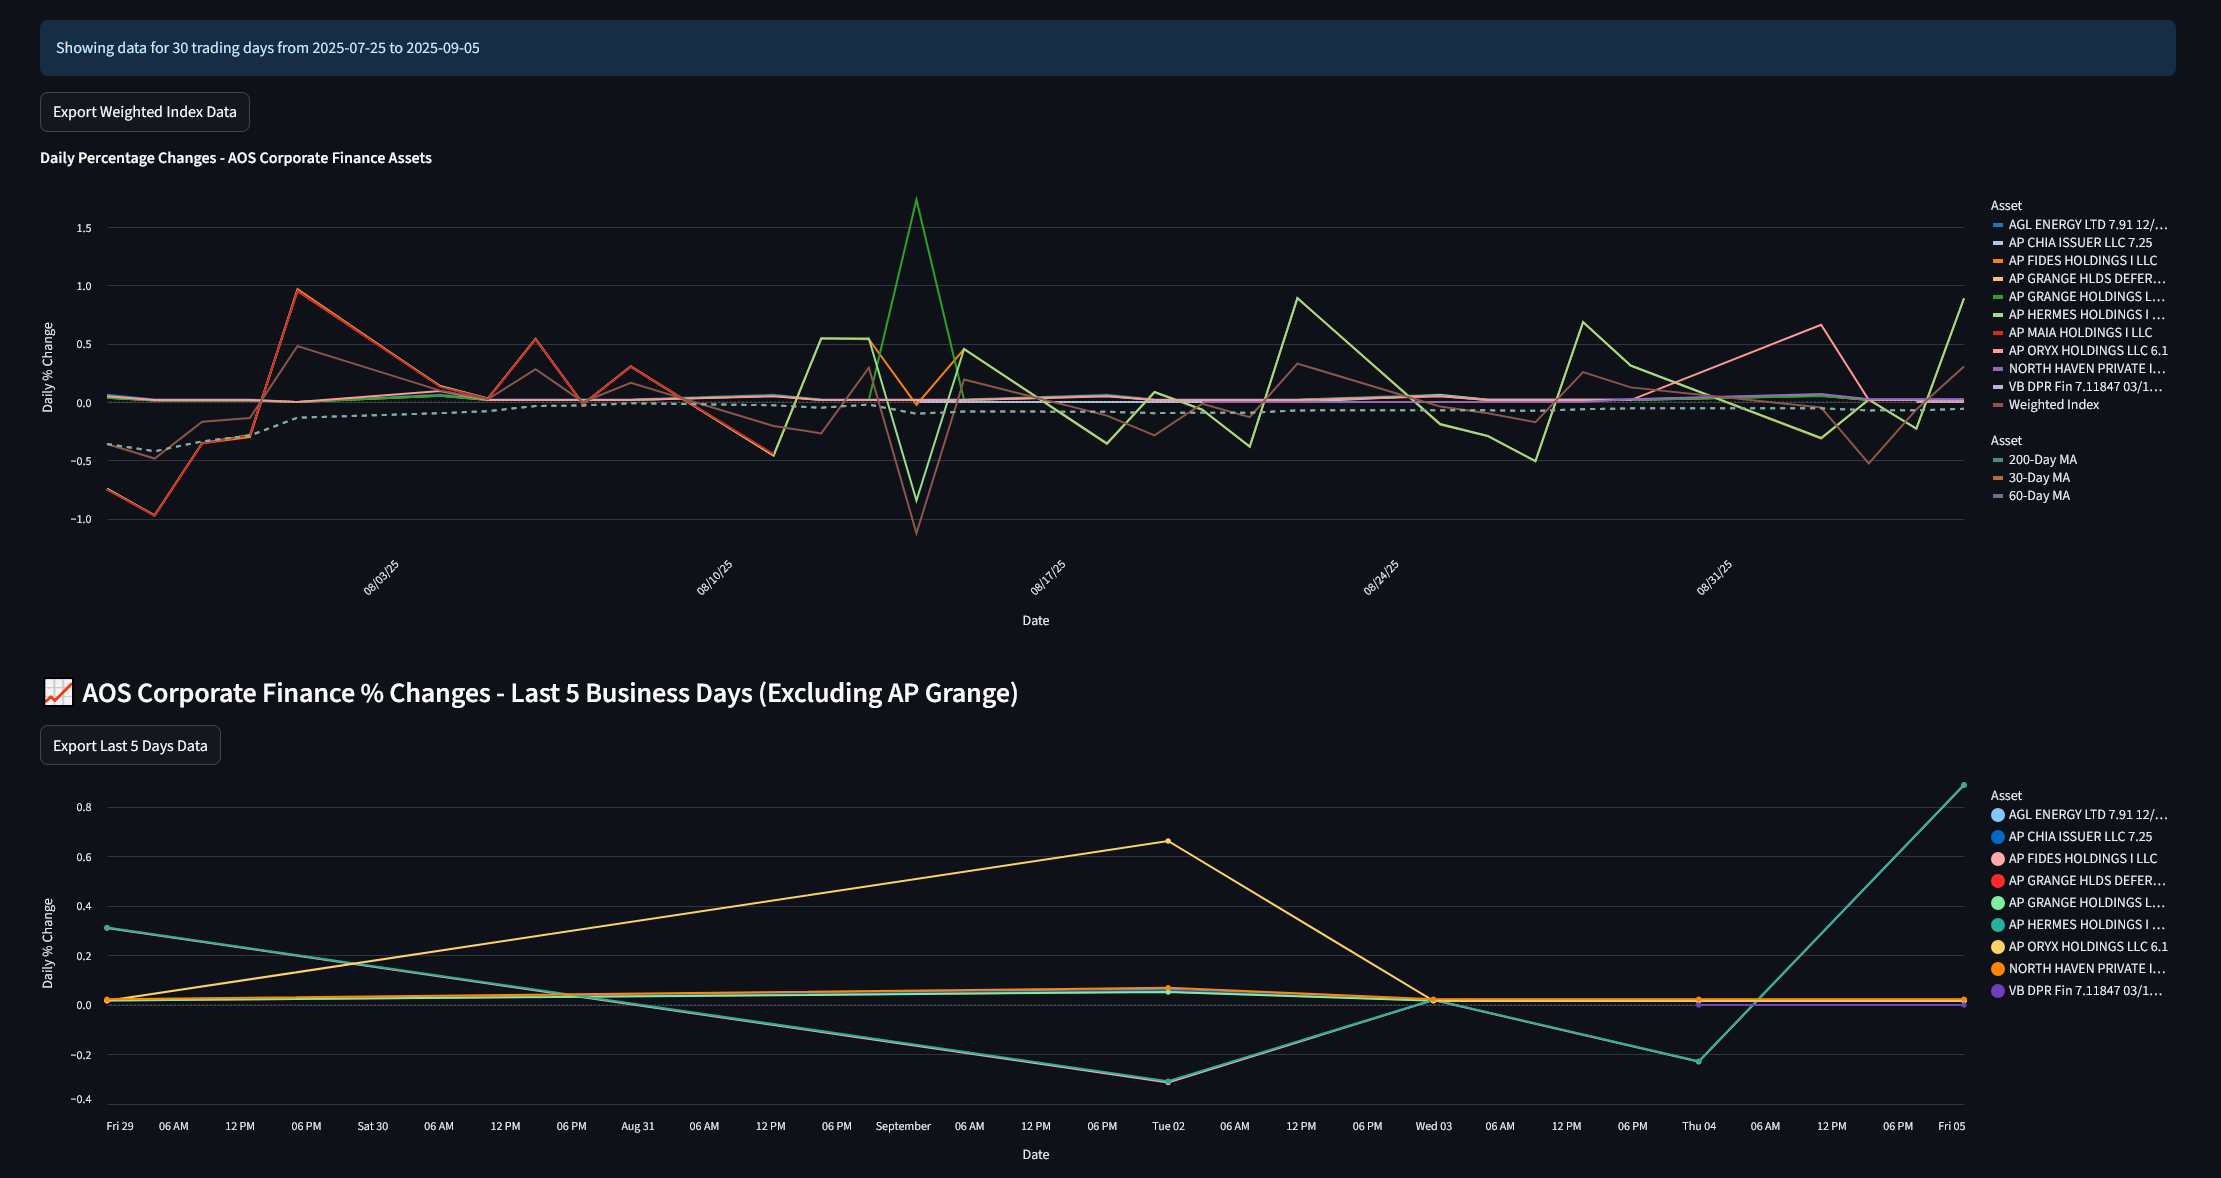Click the red AP GRANGE HLDS DEFER circle in the lower legend
2221x1178 pixels.
tap(1998, 881)
